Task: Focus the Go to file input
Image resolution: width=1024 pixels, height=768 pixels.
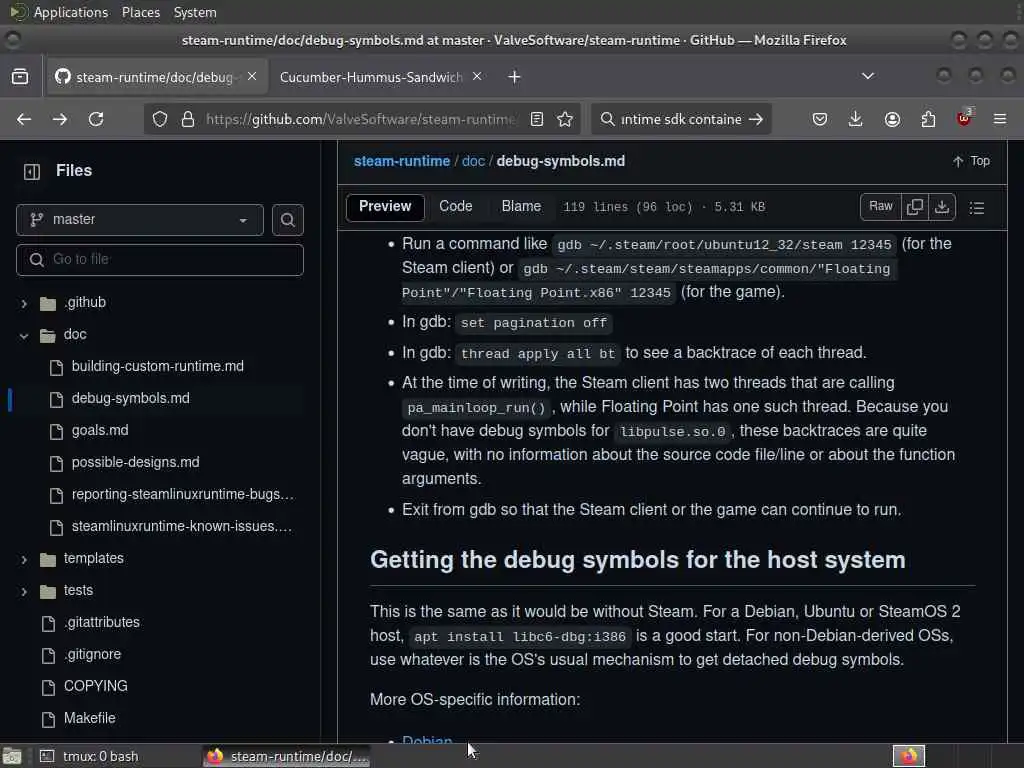Action: pyautogui.click(x=160, y=260)
